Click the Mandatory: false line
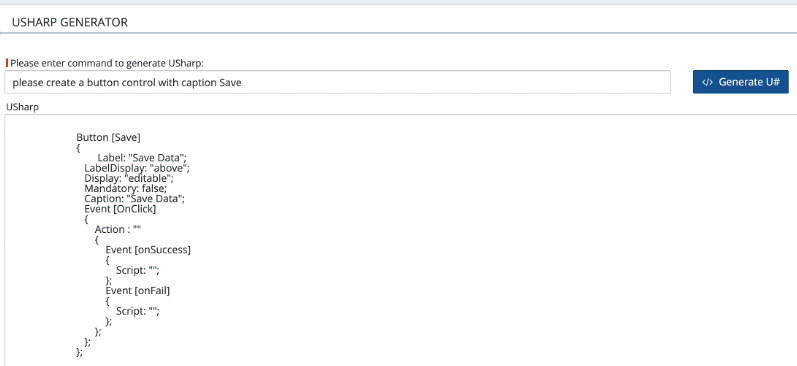 [126, 189]
